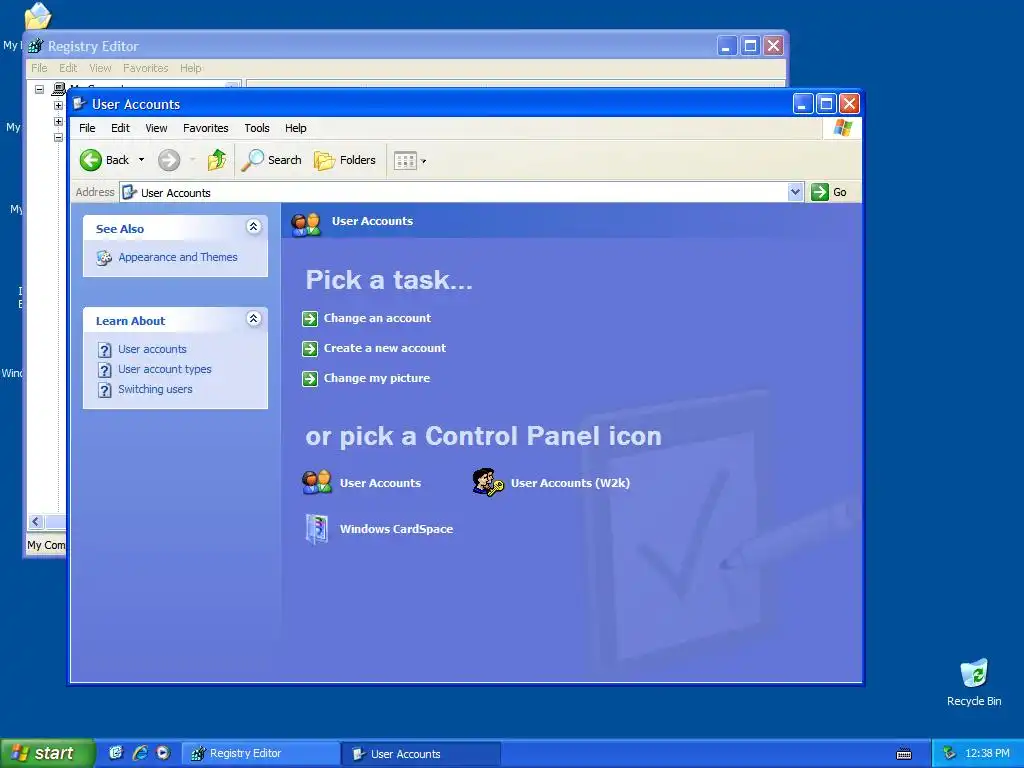Image resolution: width=1024 pixels, height=768 pixels.
Task: Click help icon beside User accounts topic
Action: pos(104,350)
